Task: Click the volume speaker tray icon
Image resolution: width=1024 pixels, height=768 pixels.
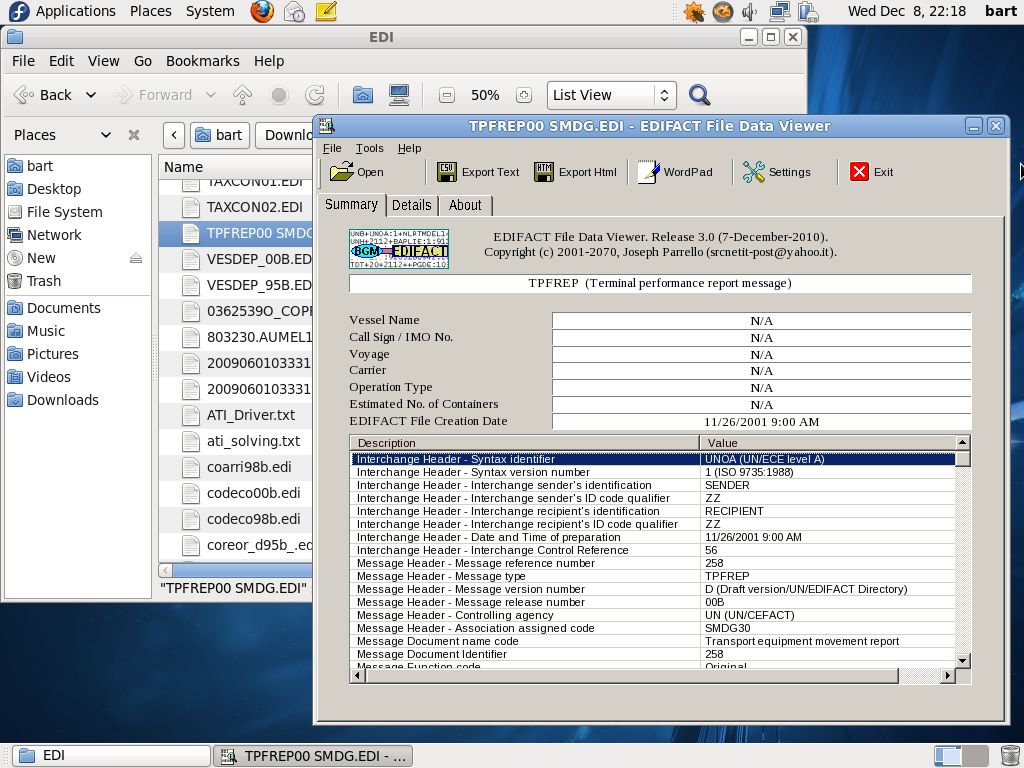Action: click(750, 11)
